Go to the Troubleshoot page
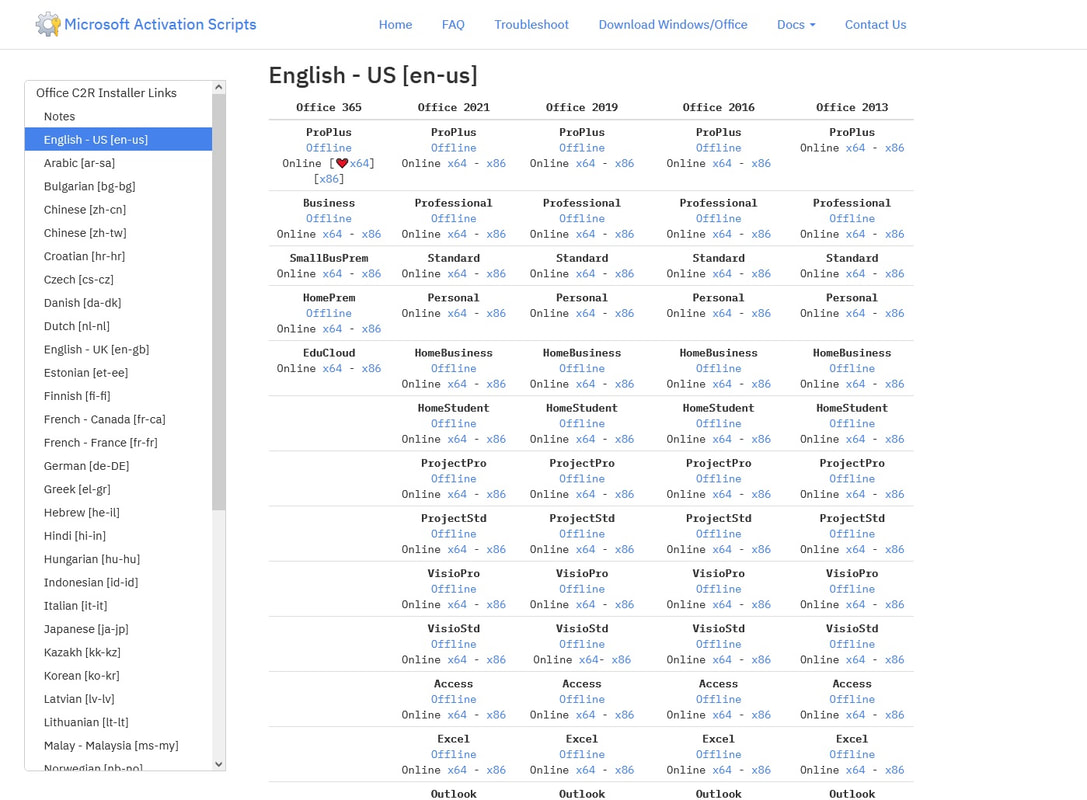The image size is (1087, 800). coord(531,24)
